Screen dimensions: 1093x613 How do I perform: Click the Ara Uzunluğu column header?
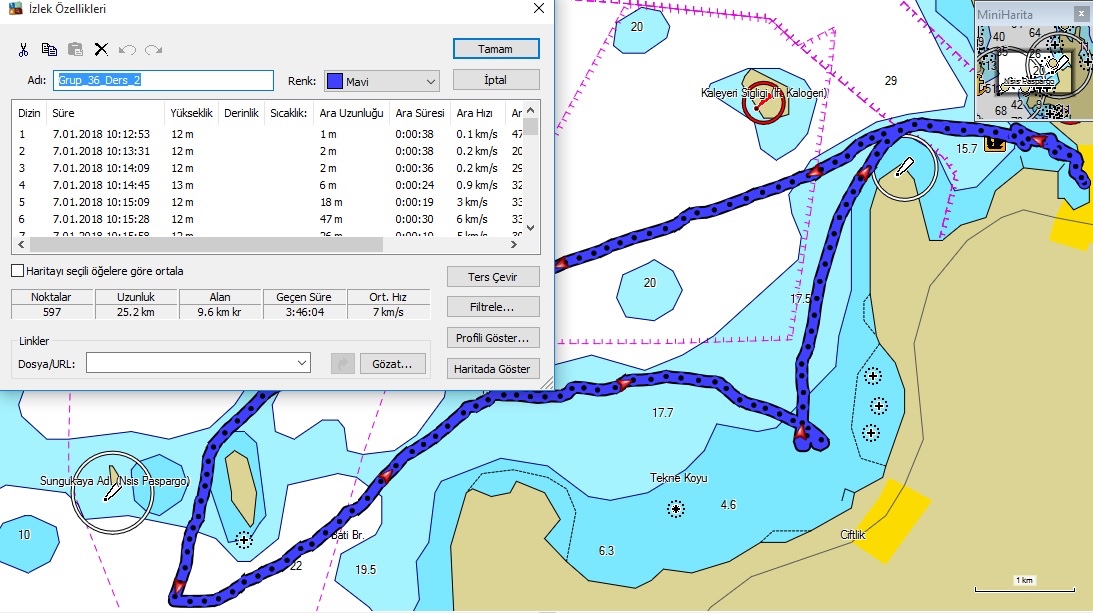point(351,113)
